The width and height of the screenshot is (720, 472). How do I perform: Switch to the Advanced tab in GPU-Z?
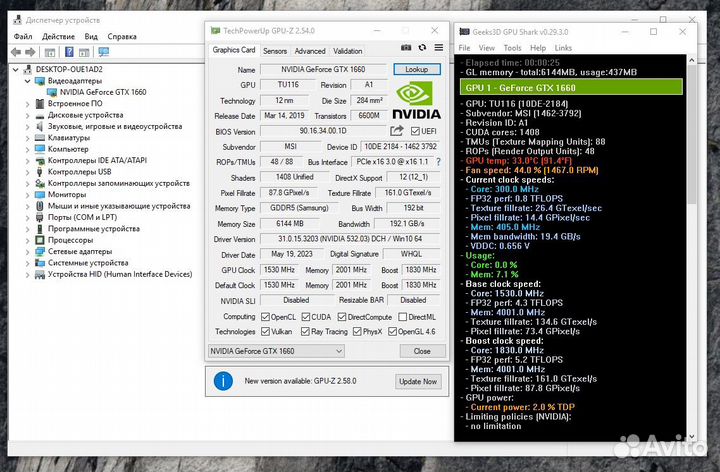(310, 51)
